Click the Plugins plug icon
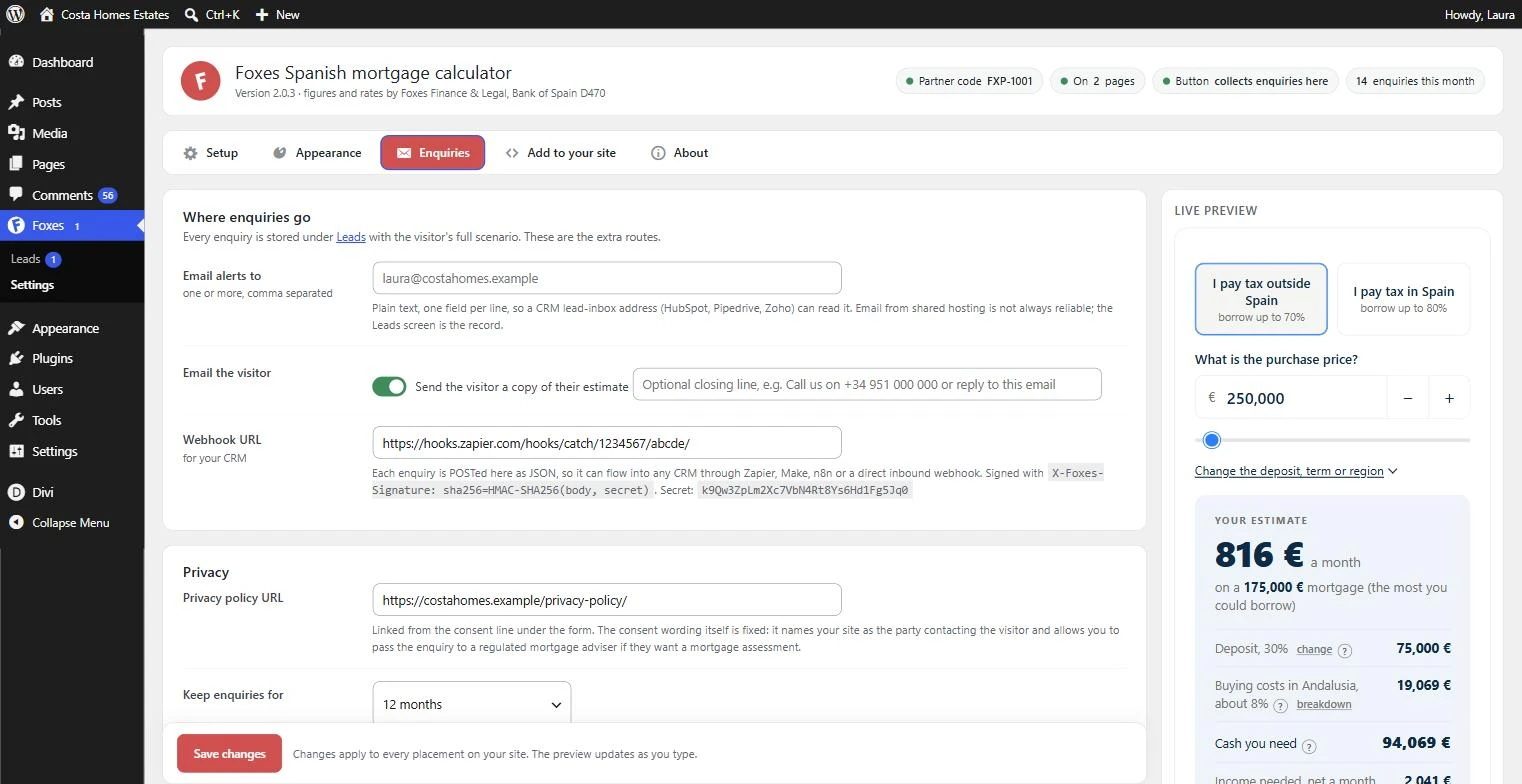 coord(16,358)
